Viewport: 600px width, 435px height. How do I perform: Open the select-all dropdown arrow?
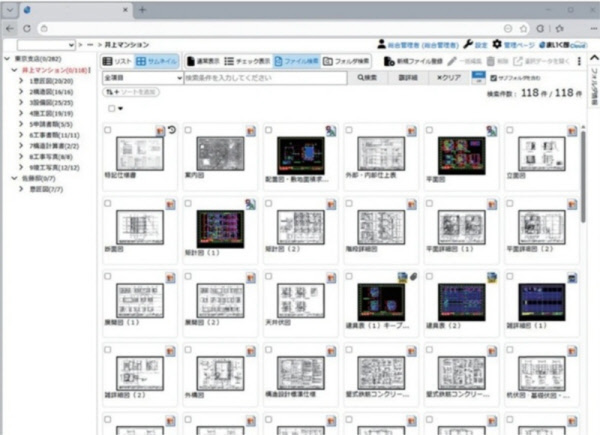point(121,109)
